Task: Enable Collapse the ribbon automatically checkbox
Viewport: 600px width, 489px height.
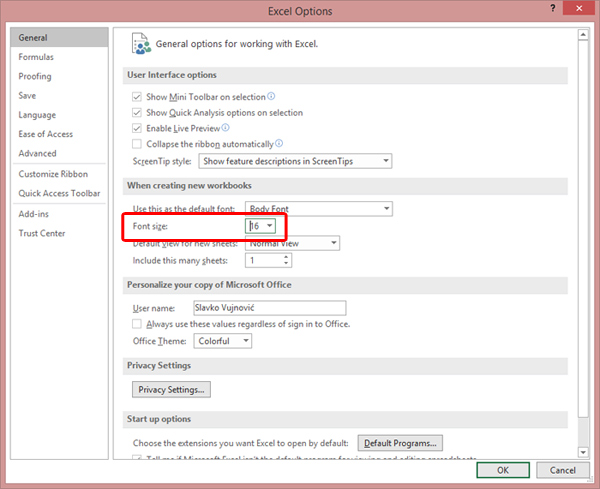Action: coord(137,145)
